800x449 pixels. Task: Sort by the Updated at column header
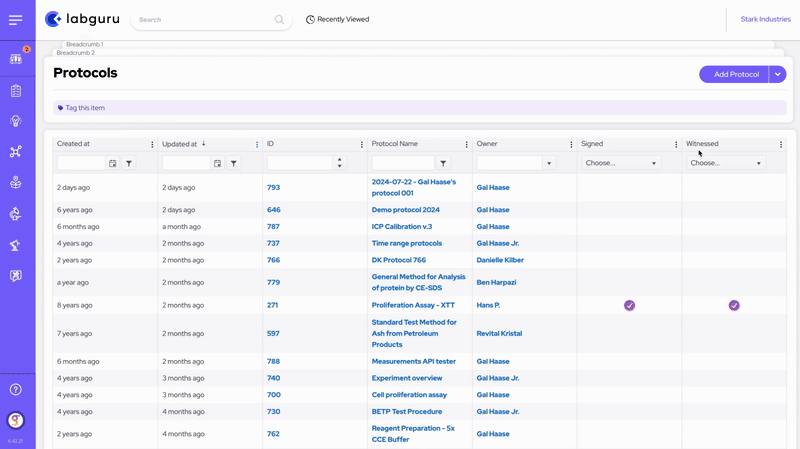coord(180,144)
